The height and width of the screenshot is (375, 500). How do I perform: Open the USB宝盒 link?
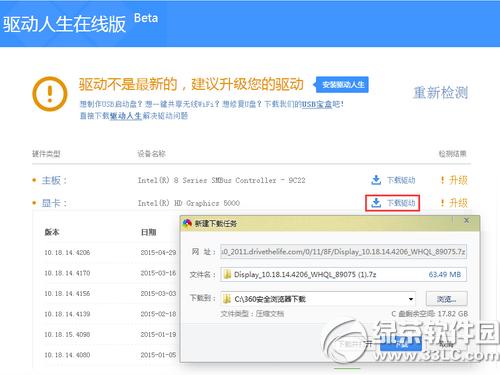click(x=317, y=104)
